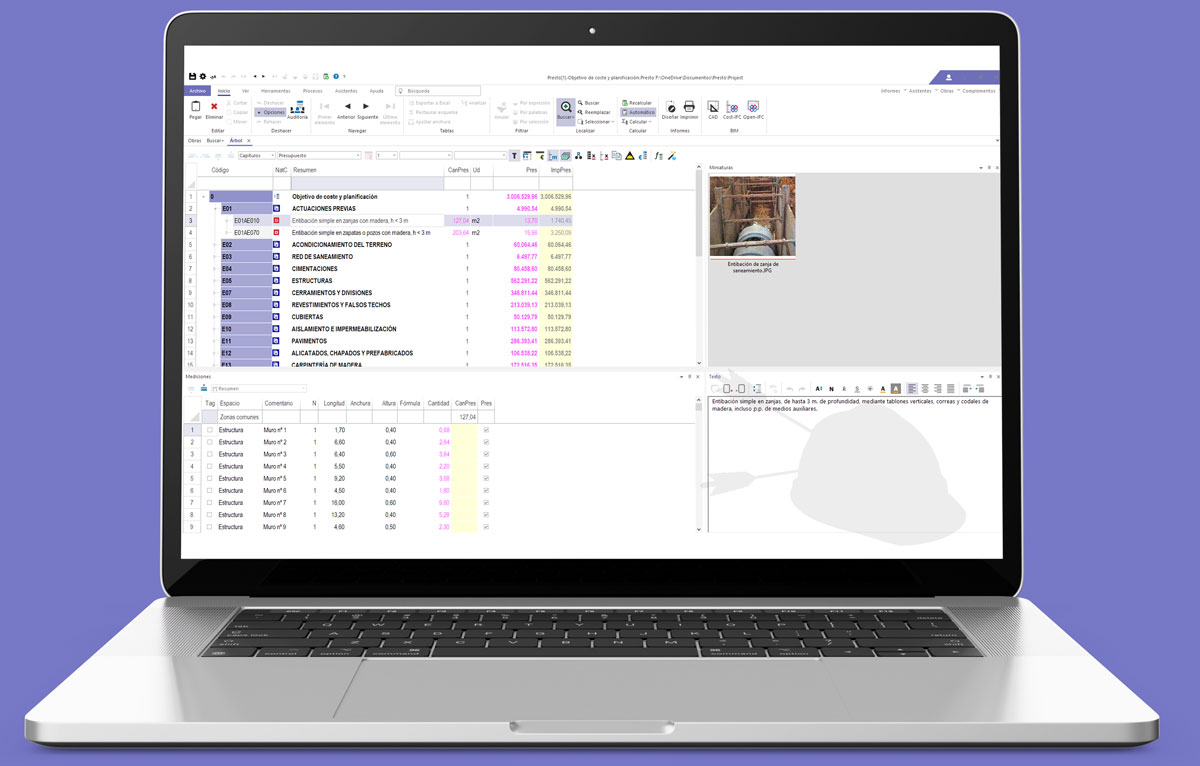The width and height of the screenshot is (1200, 766).
Task: Click the Diseñar report icon
Action: (671, 106)
